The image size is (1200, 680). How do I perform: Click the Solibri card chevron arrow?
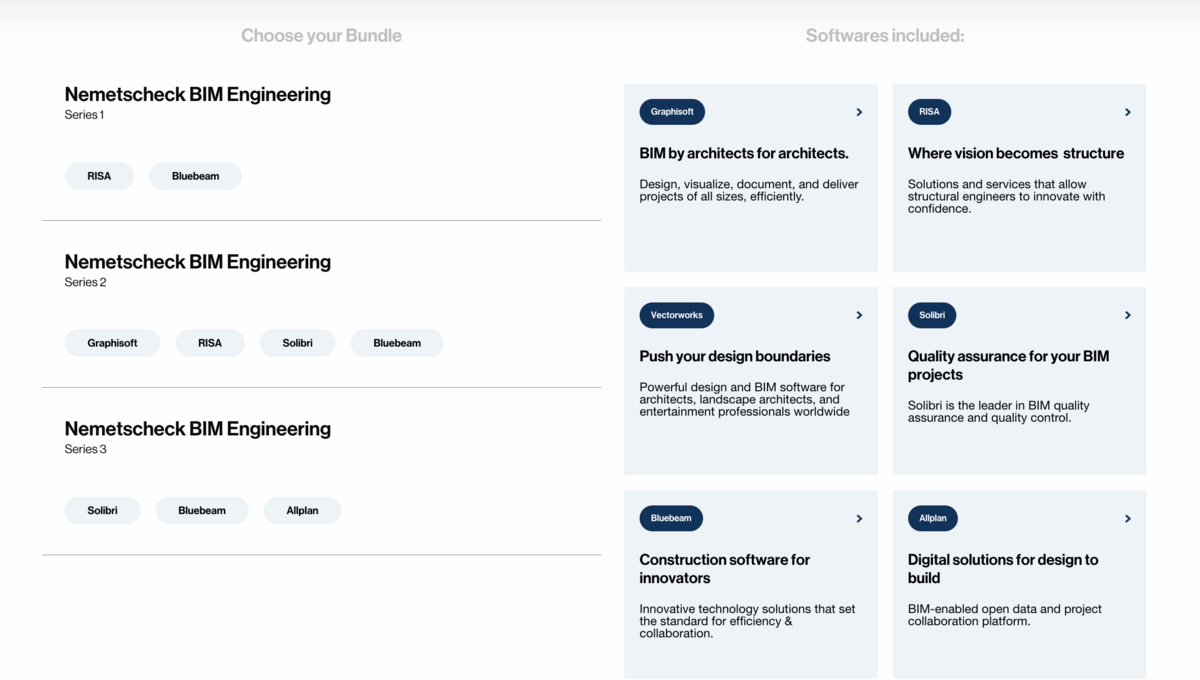pyautogui.click(x=1127, y=315)
